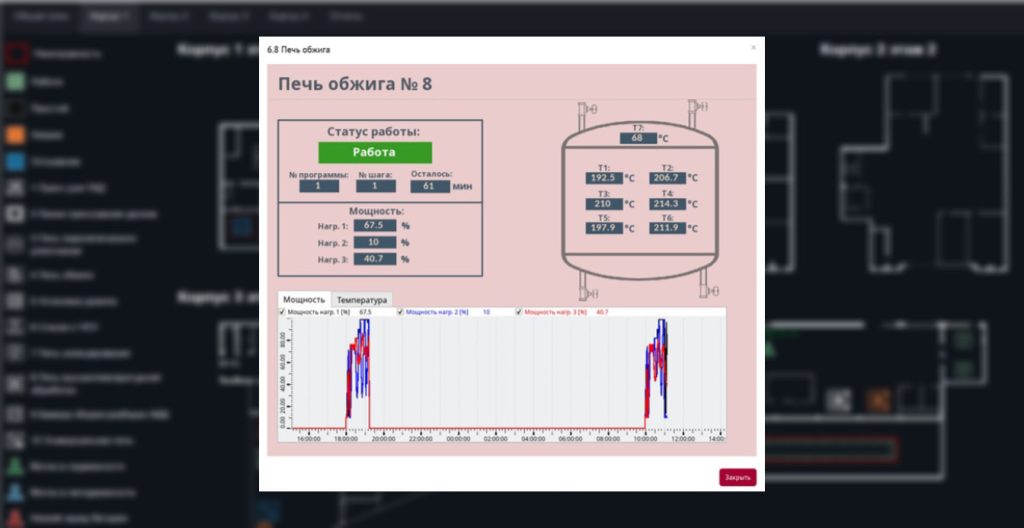The width and height of the screenshot is (1024, 528).
Task: Click the 00:00:00 mark on chart time axis
Action: click(x=458, y=438)
